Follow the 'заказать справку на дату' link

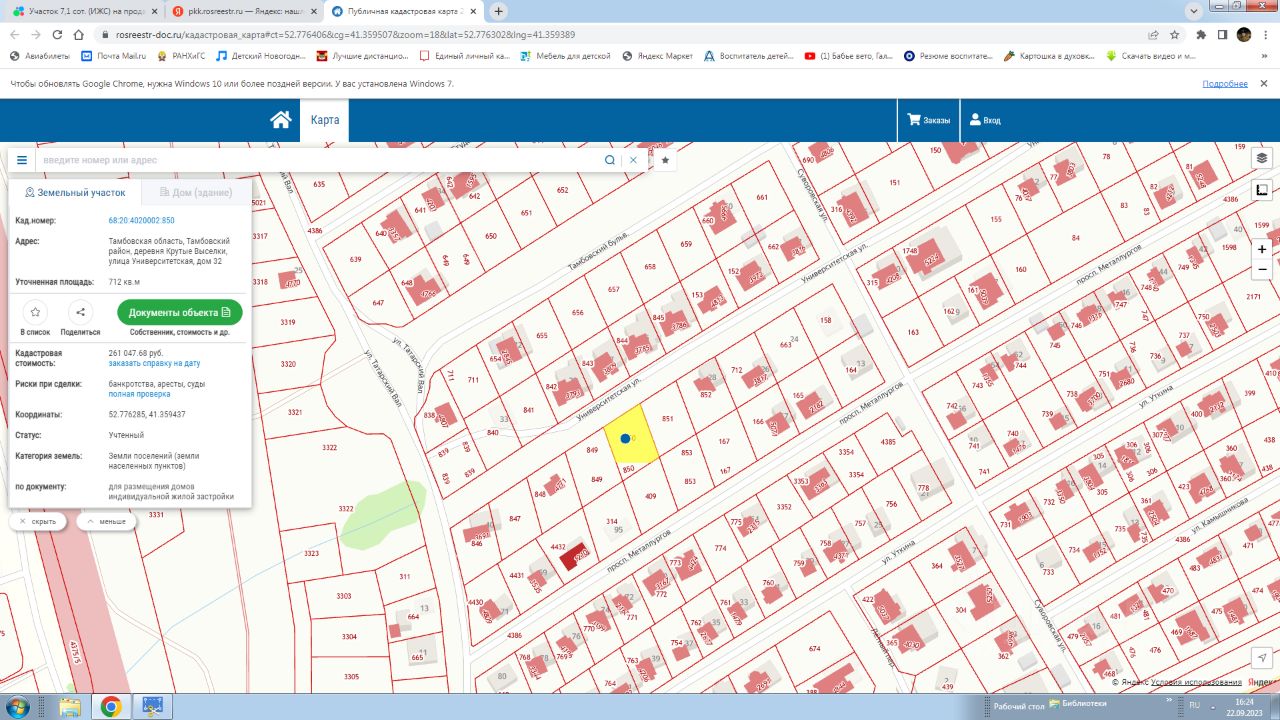click(x=154, y=363)
